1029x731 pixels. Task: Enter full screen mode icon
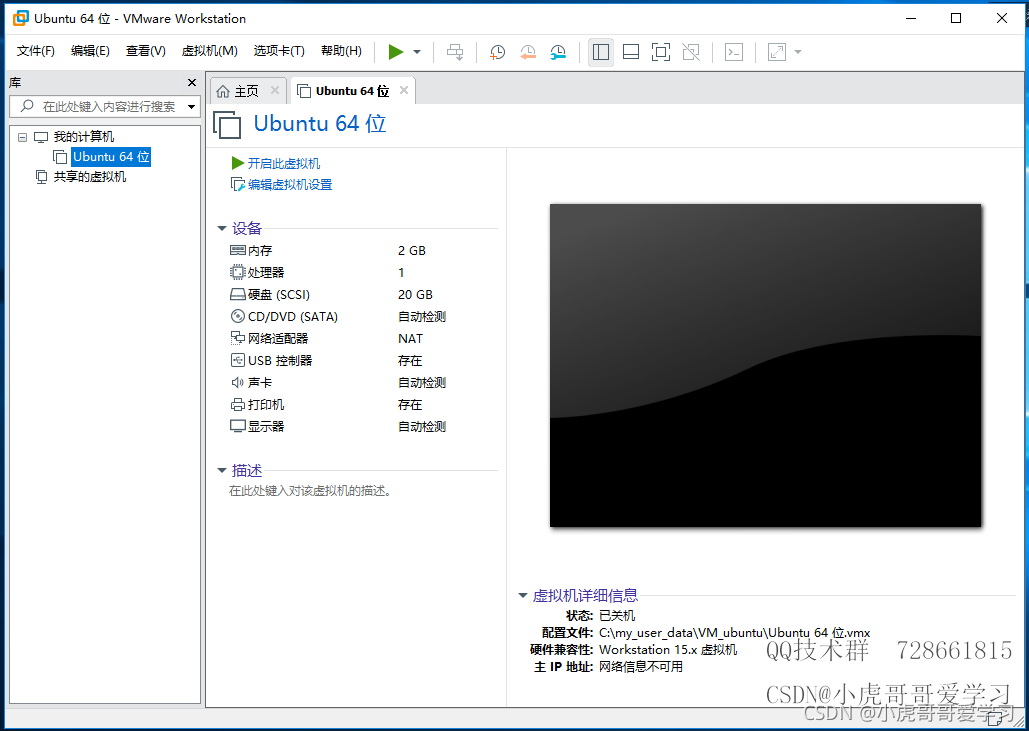(661, 52)
